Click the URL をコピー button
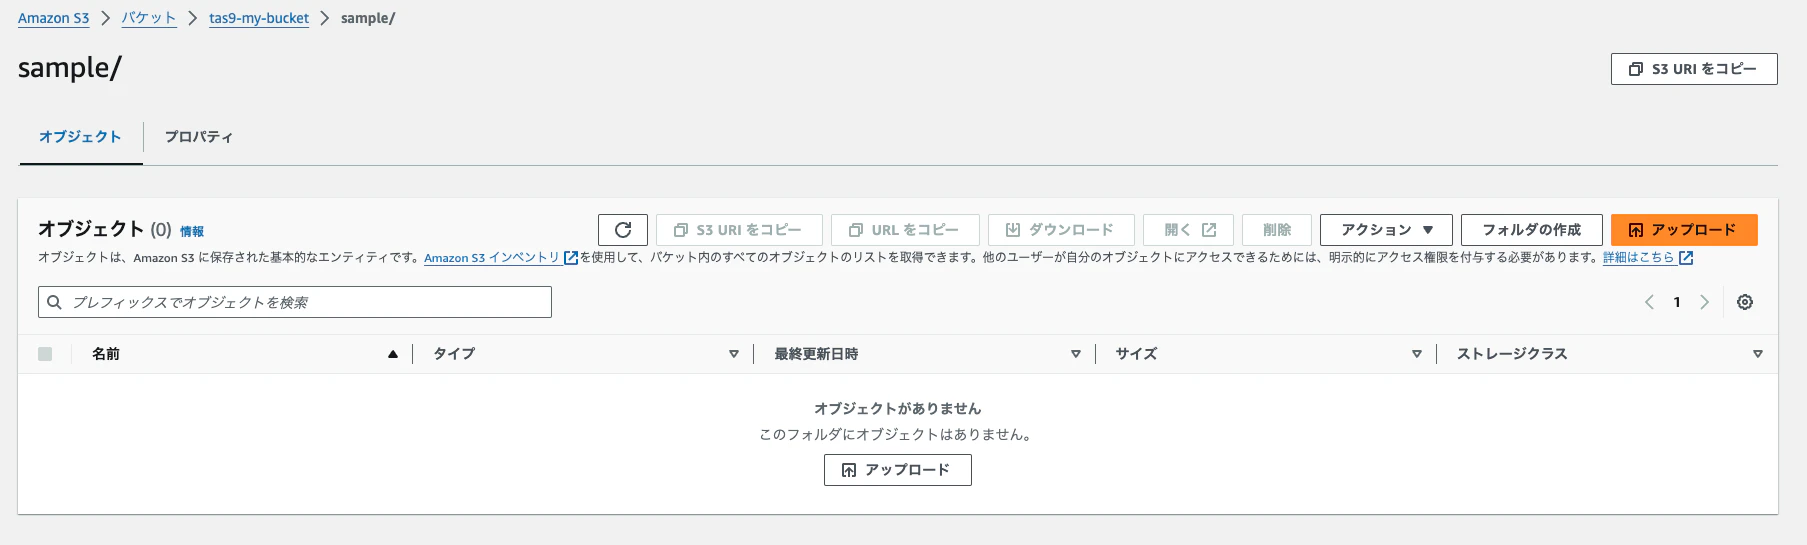This screenshot has height=545, width=1807. [x=905, y=230]
